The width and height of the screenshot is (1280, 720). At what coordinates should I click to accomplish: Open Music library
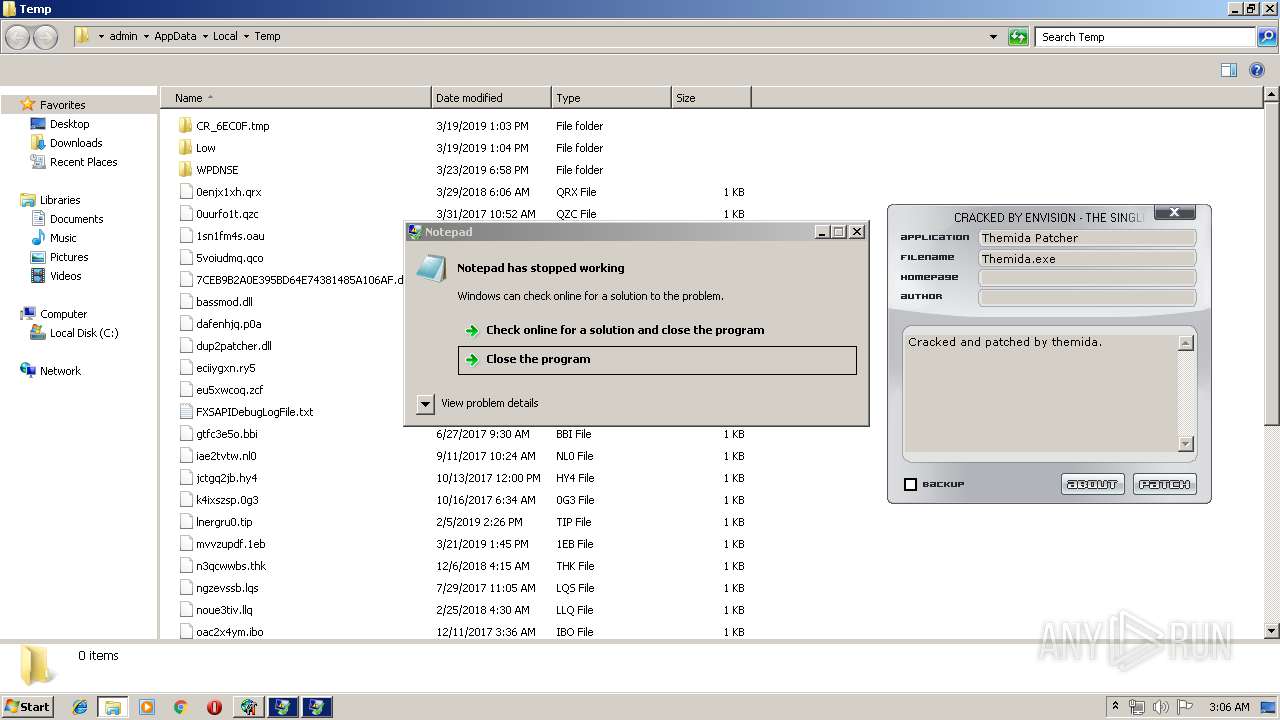tap(63, 238)
